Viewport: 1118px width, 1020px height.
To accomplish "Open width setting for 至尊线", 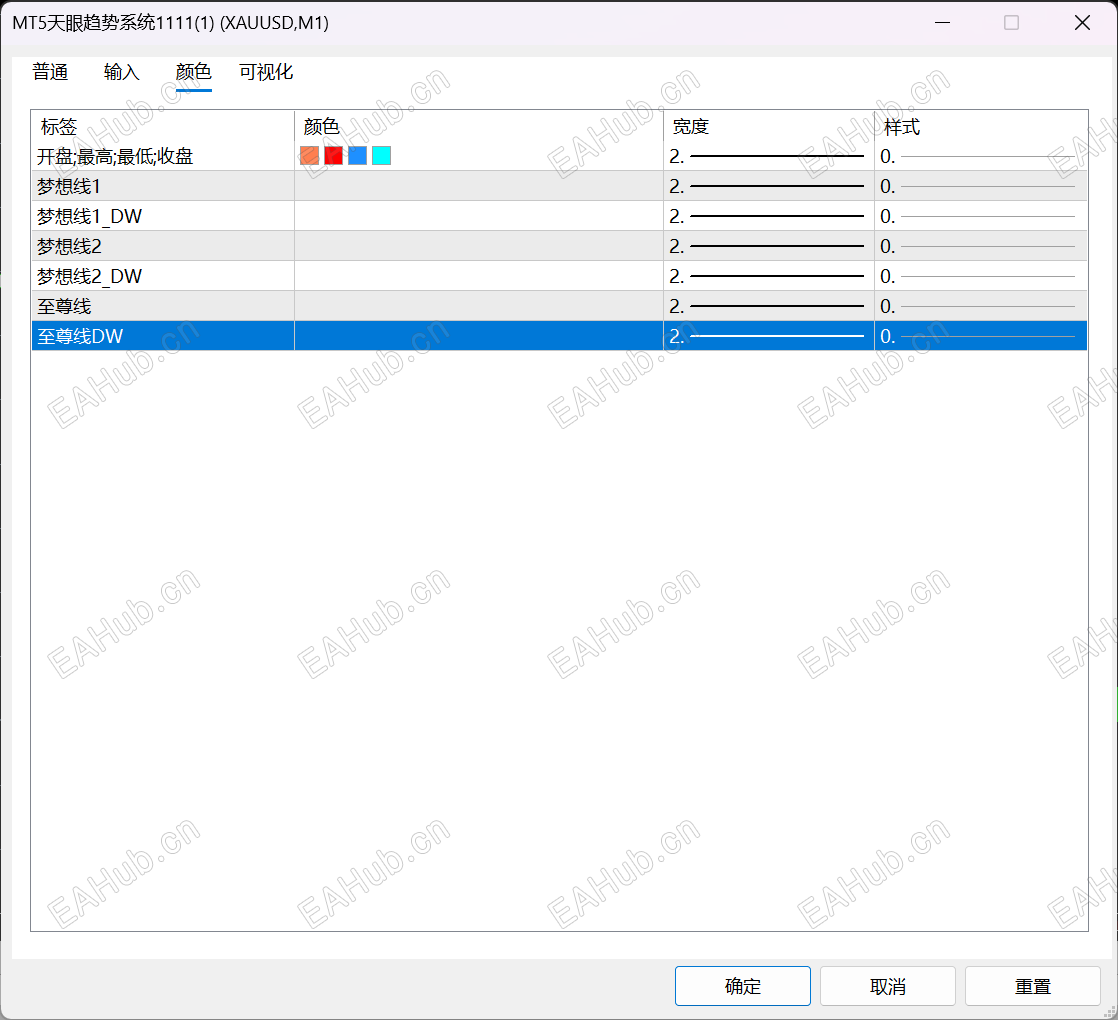I will click(769, 306).
